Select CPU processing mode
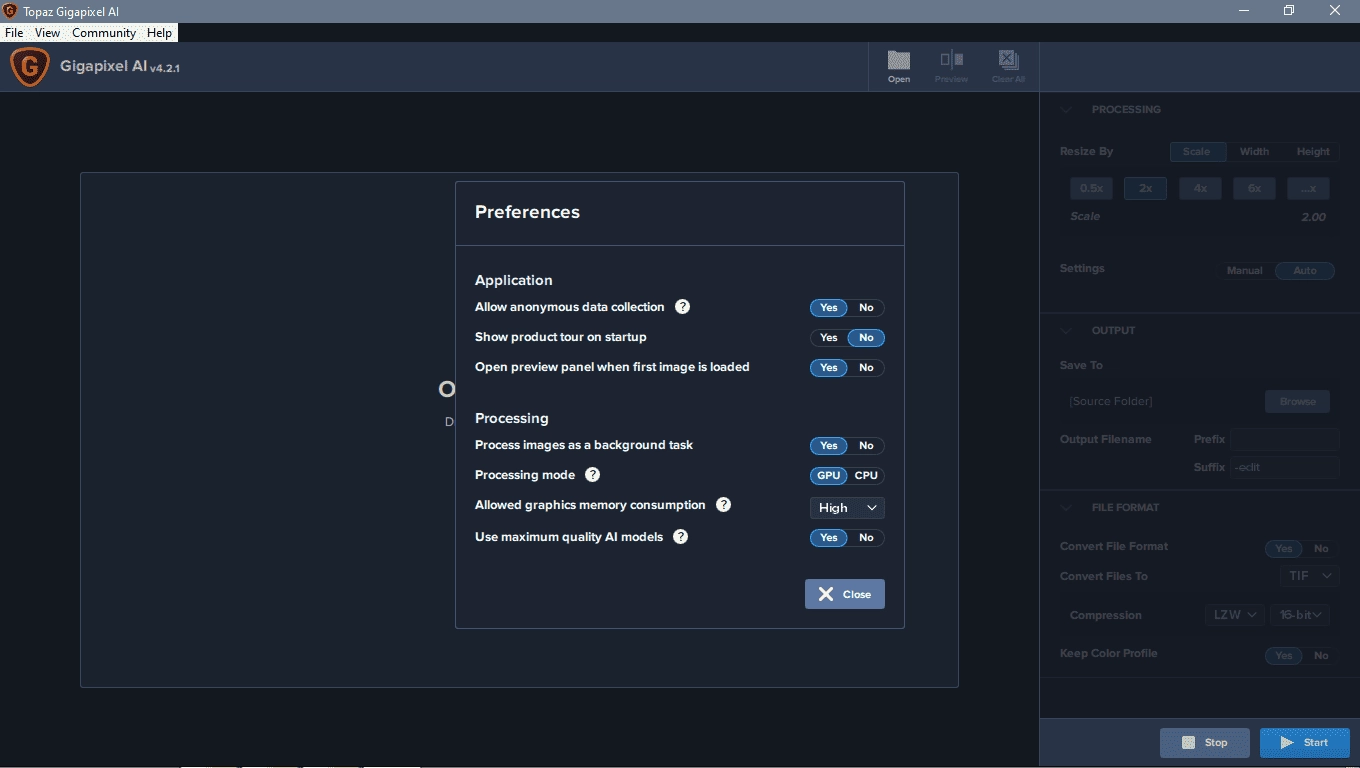The image size is (1360, 768). pos(866,476)
